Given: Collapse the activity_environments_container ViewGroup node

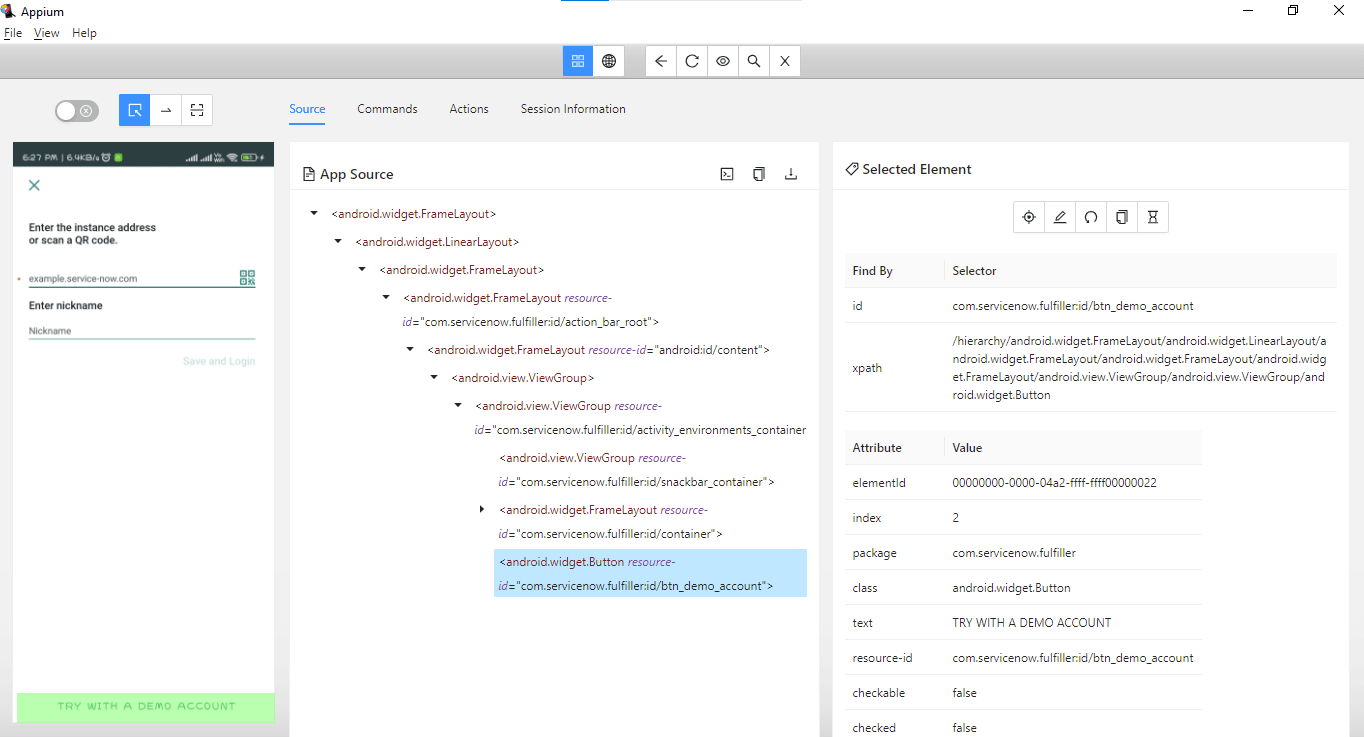Looking at the screenshot, I should pyautogui.click(x=458, y=405).
